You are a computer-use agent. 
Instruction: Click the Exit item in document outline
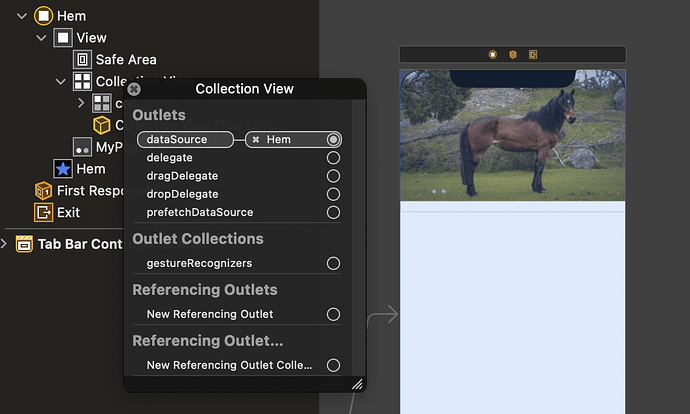[x=68, y=212]
